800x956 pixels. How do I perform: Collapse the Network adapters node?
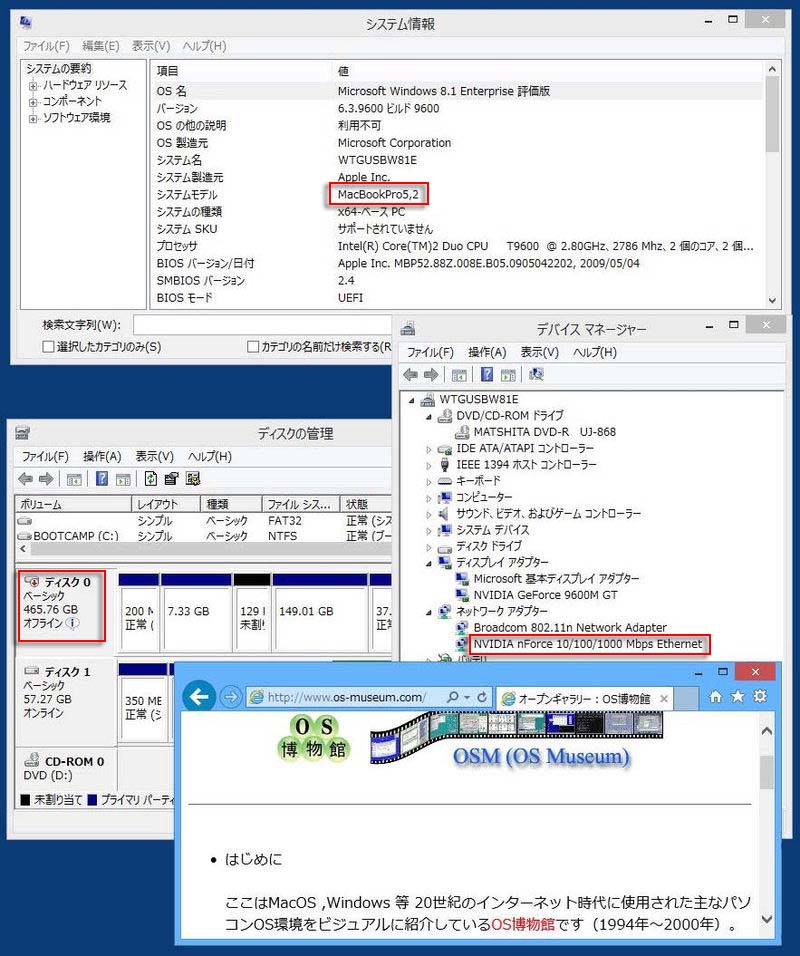tap(429, 612)
